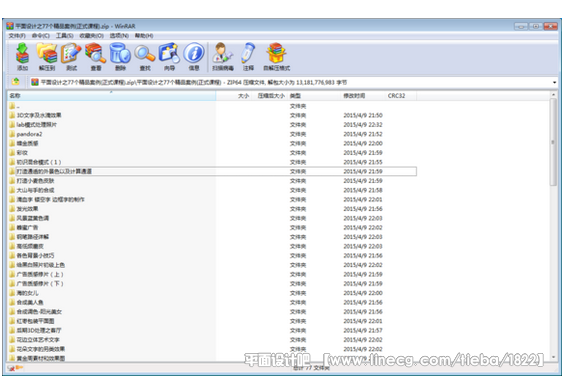Open the 注释 (Comment) pencil icon
Image resolution: width=578 pixels, height=377 pixels.
(248, 56)
